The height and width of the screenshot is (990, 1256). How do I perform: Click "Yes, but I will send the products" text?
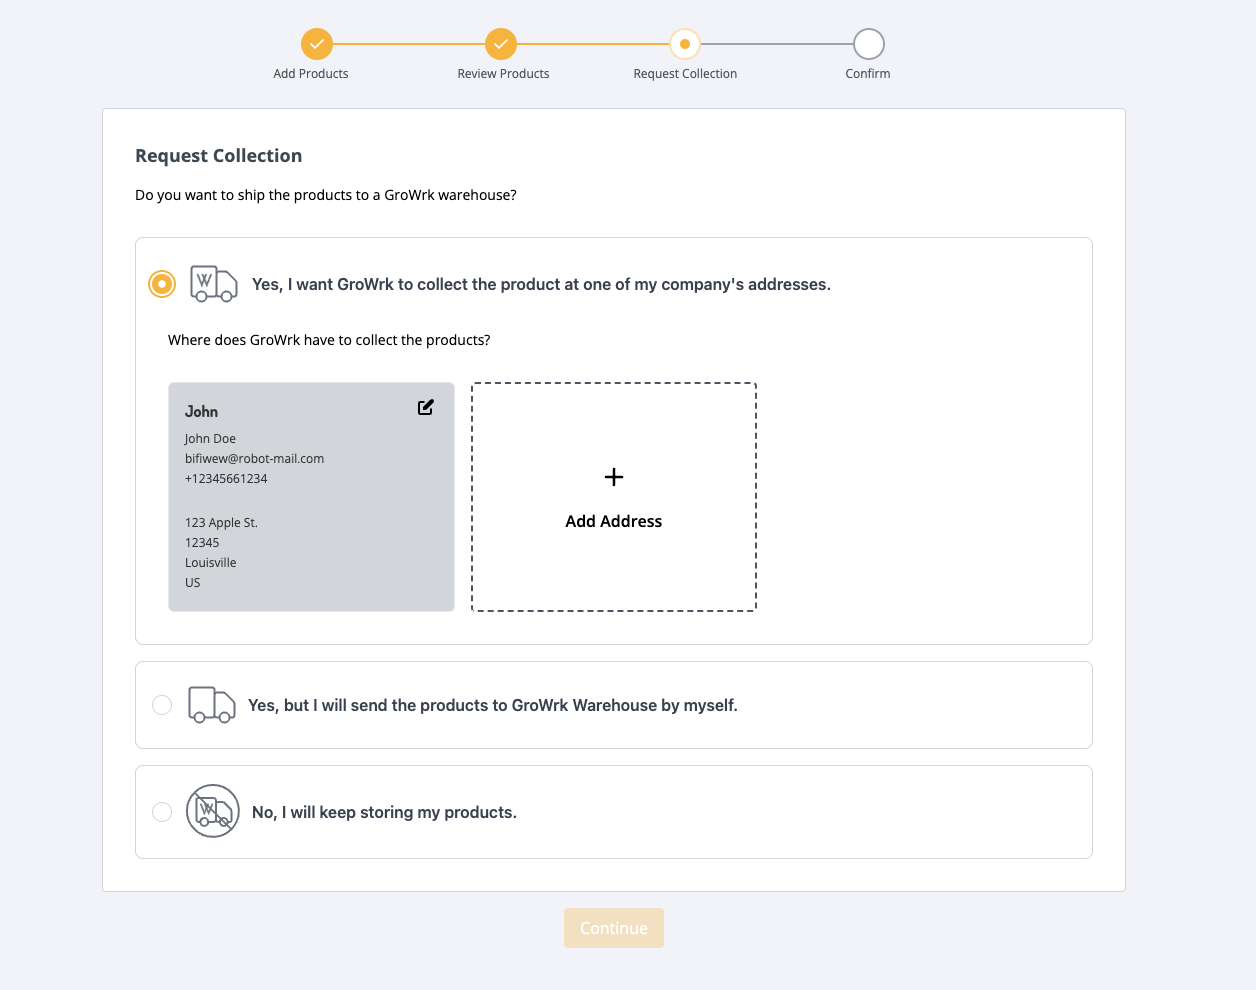tap(492, 705)
